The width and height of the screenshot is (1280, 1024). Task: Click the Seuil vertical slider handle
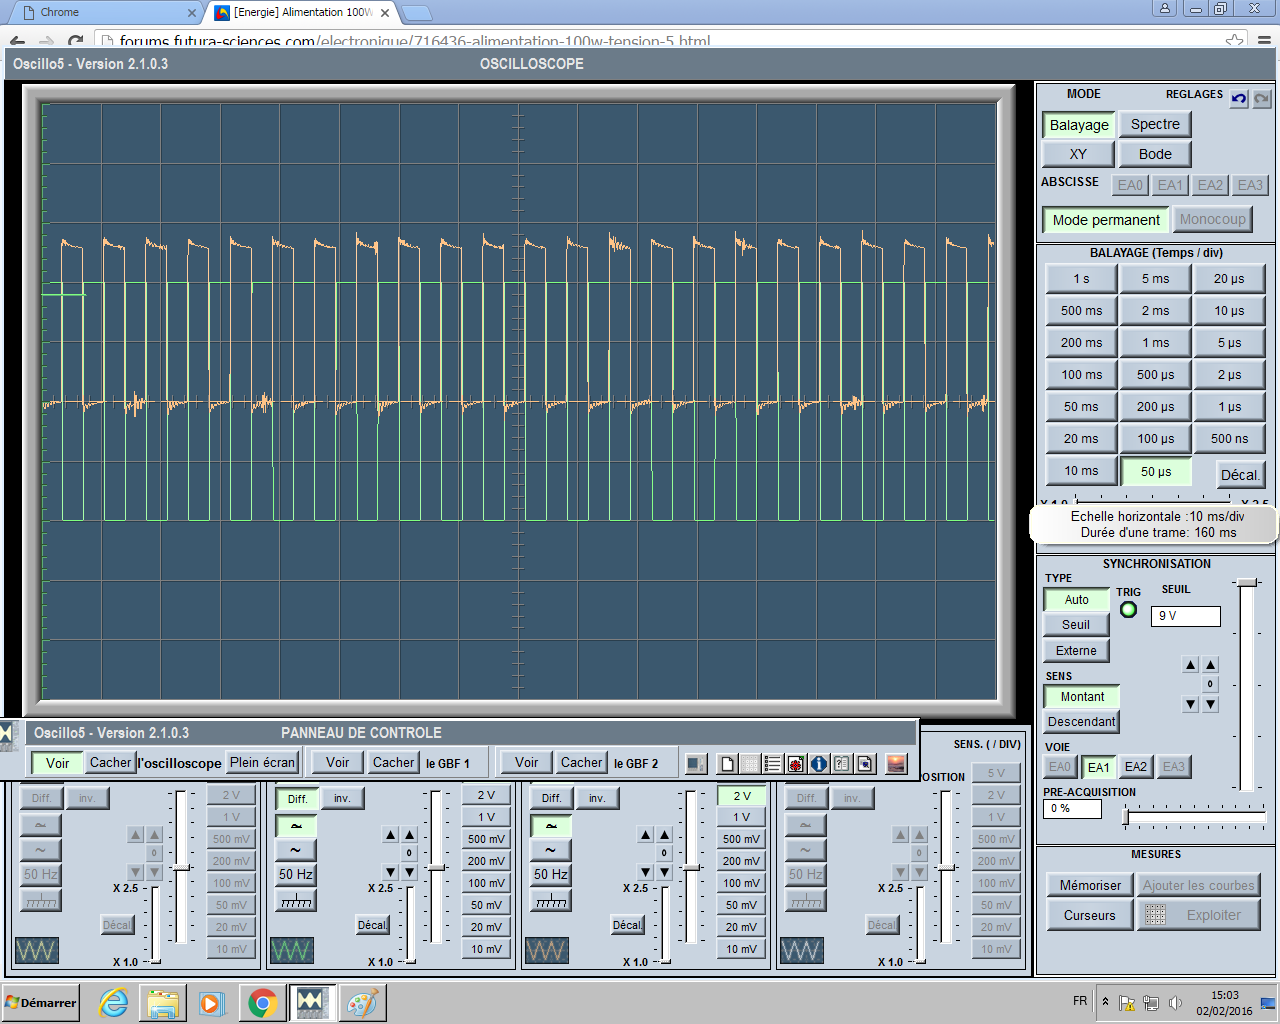[1246, 582]
